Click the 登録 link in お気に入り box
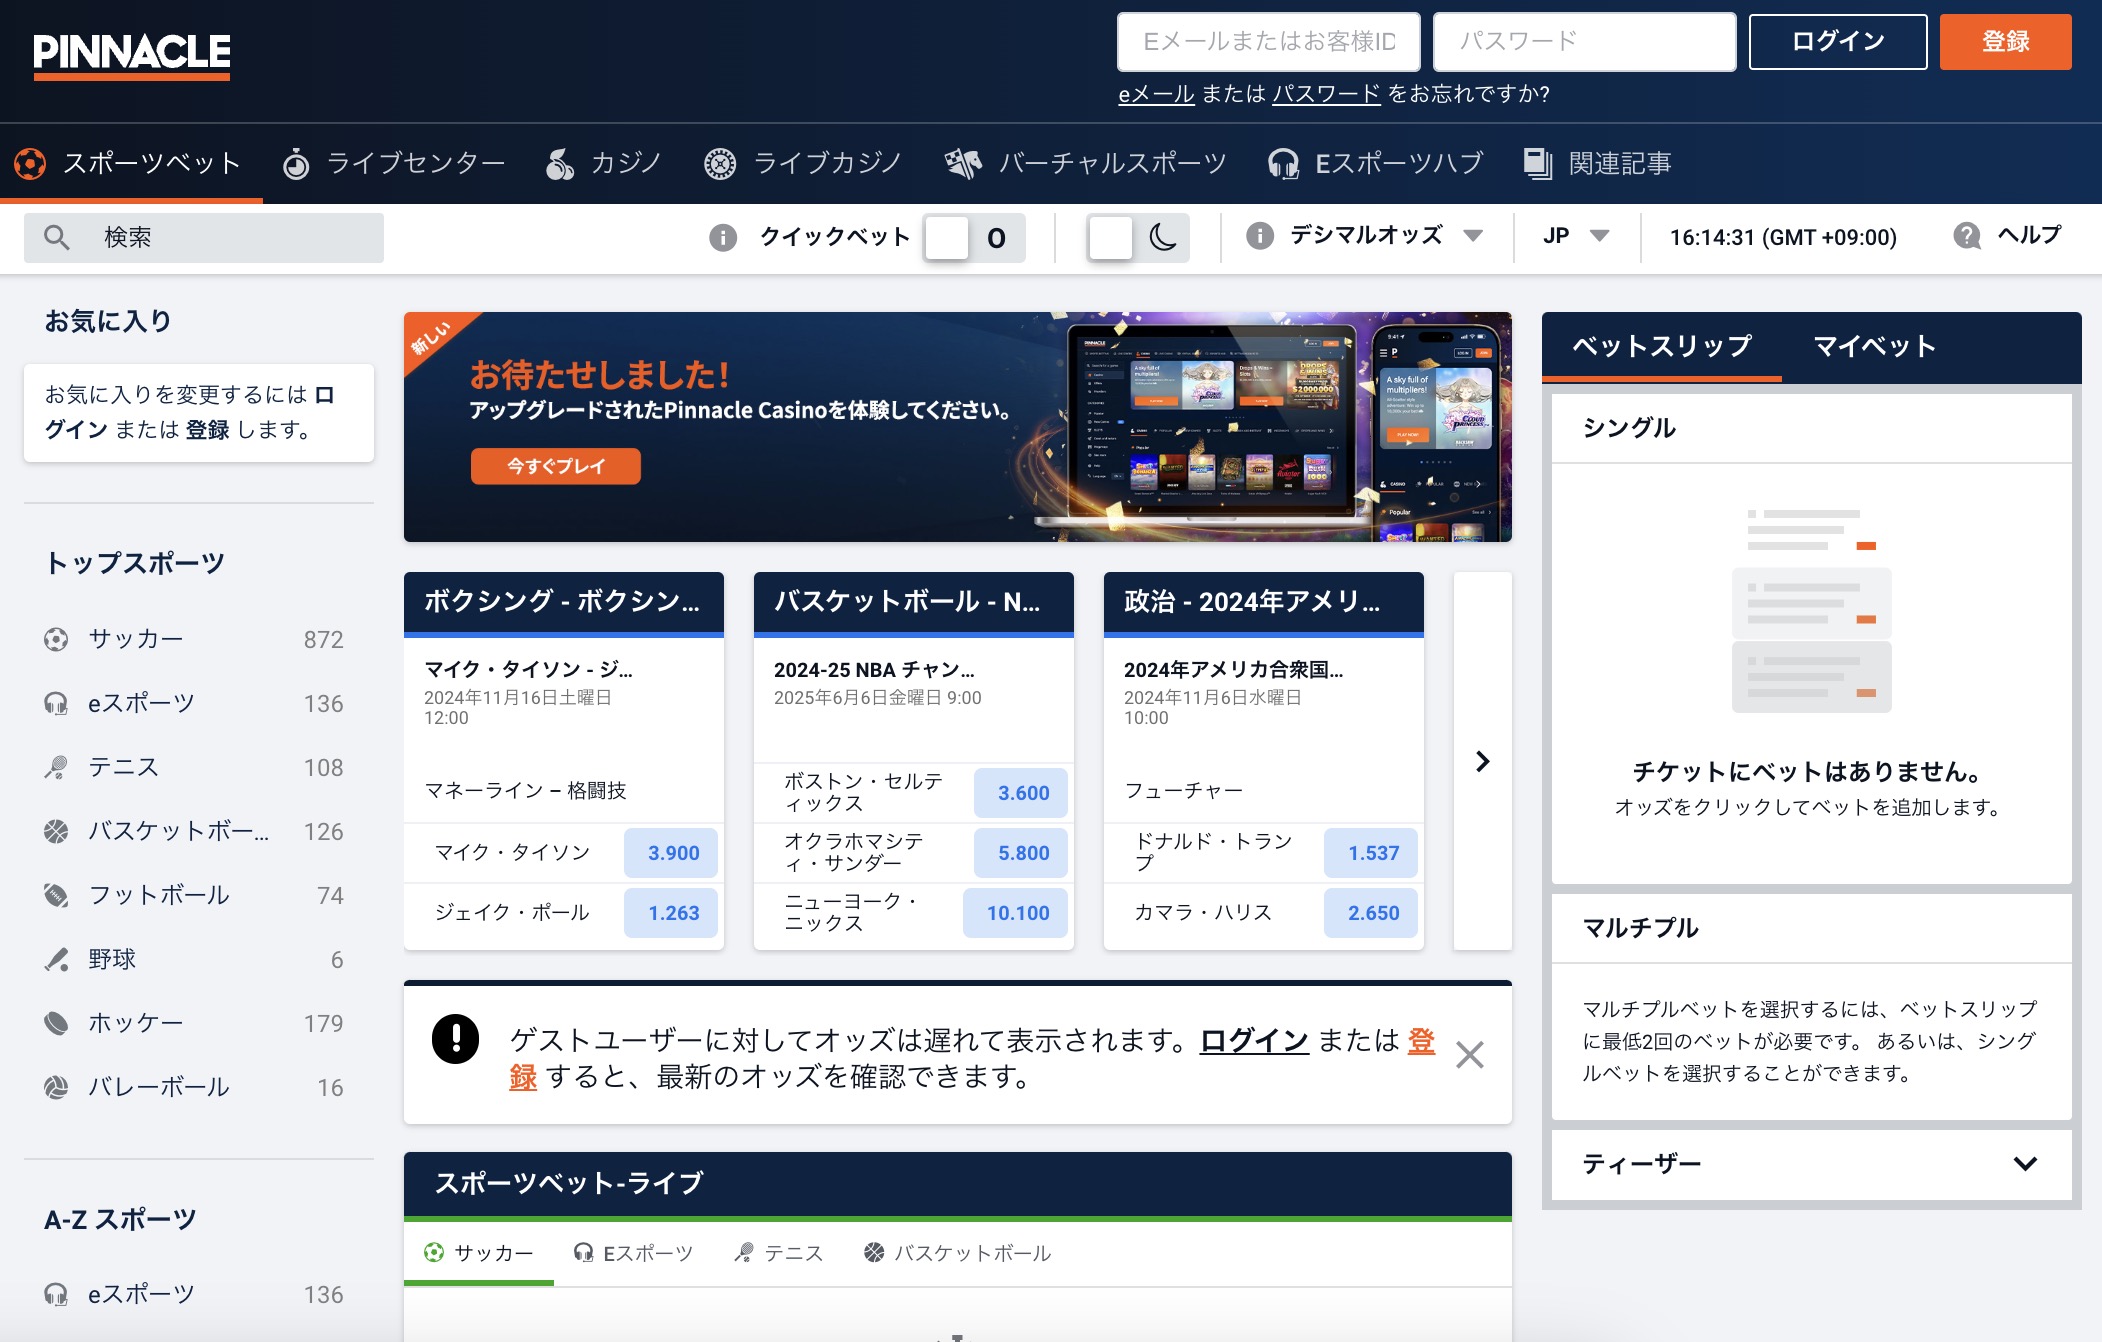 208,429
